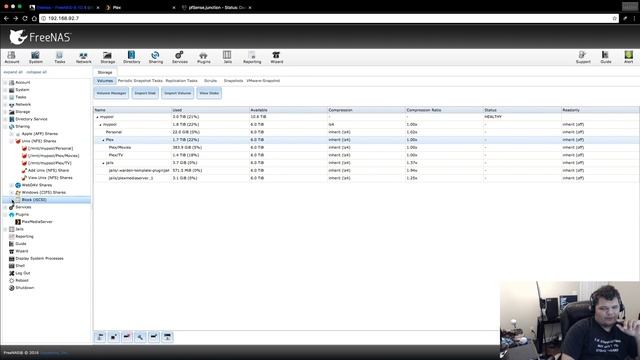The image size is (640, 360).
Task: Expand Apple (AFP) Shares node
Action: [x=11, y=134]
